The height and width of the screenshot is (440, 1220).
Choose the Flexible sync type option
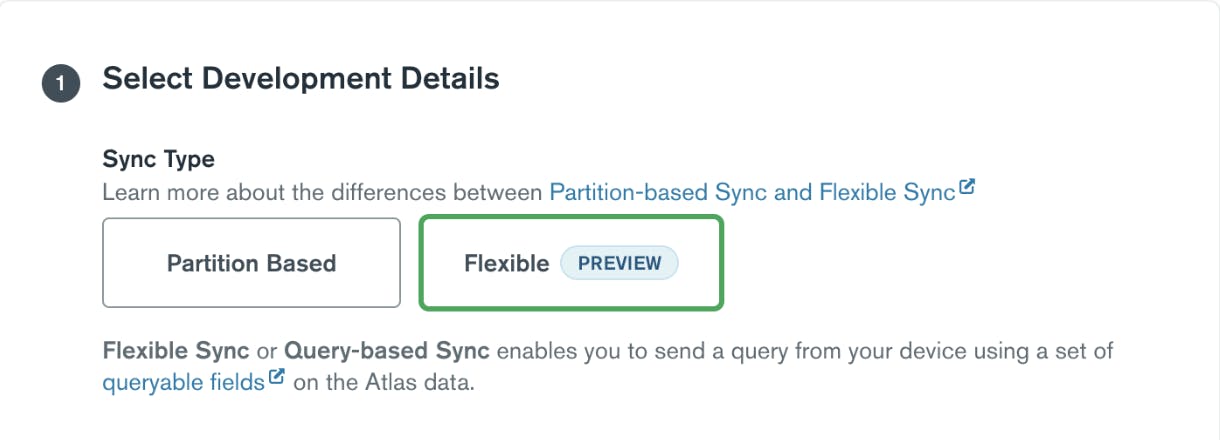[570, 263]
